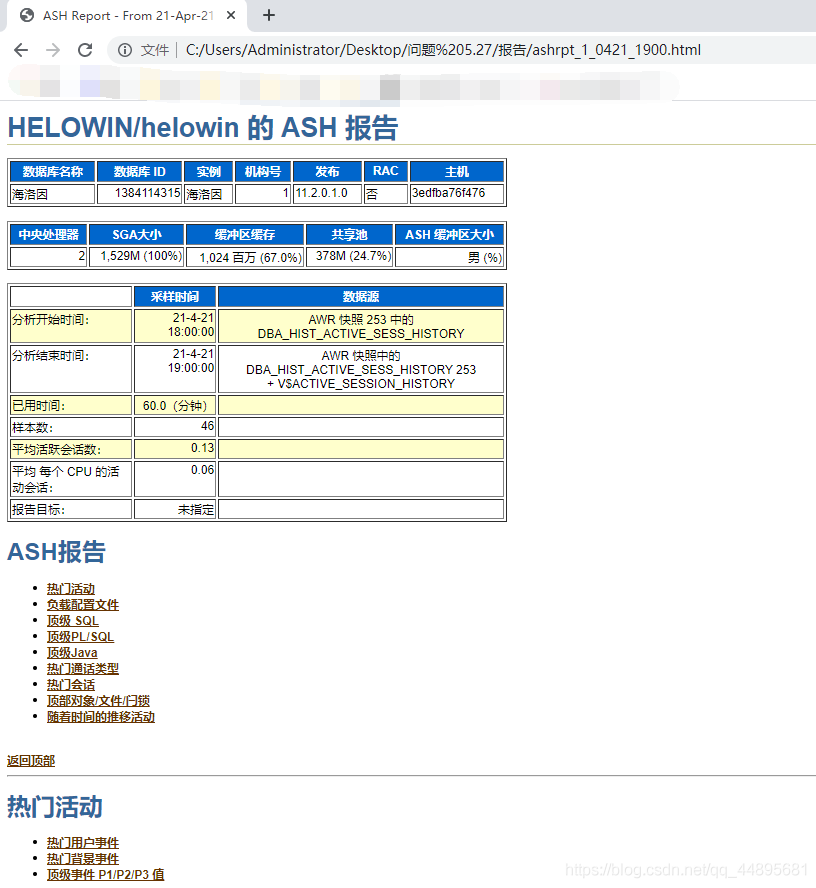Viewport: 816px width, 888px height.
Task: Click the buffer cache value 1,024 百万 (67.0%)
Action: pyautogui.click(x=245, y=258)
